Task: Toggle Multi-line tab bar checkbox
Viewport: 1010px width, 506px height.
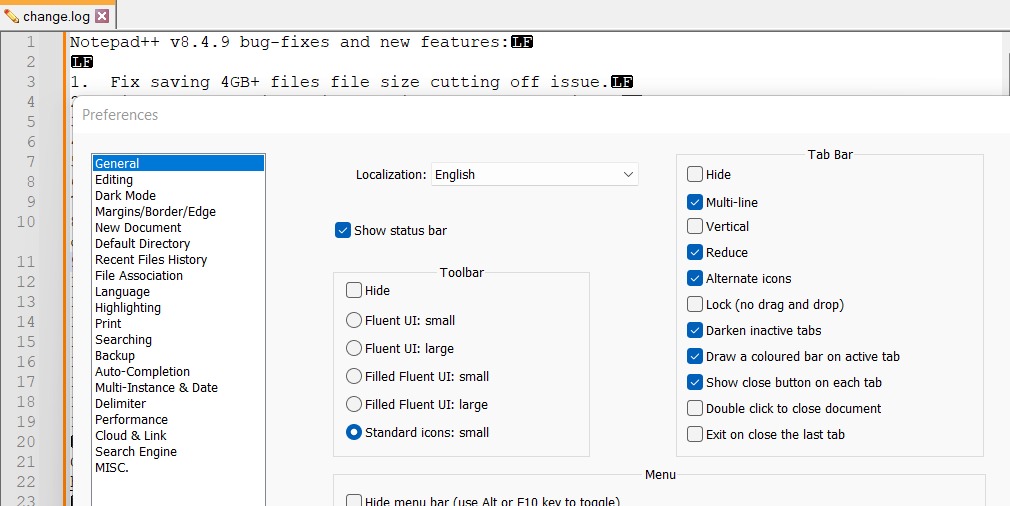Action: point(695,203)
